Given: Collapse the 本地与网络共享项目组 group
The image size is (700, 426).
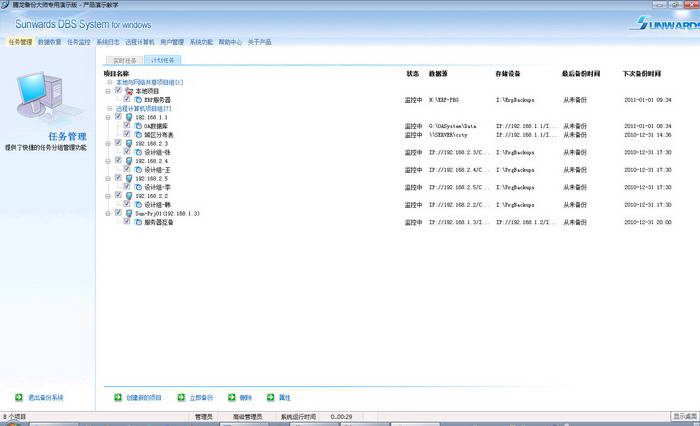Looking at the screenshot, I should coord(110,82).
